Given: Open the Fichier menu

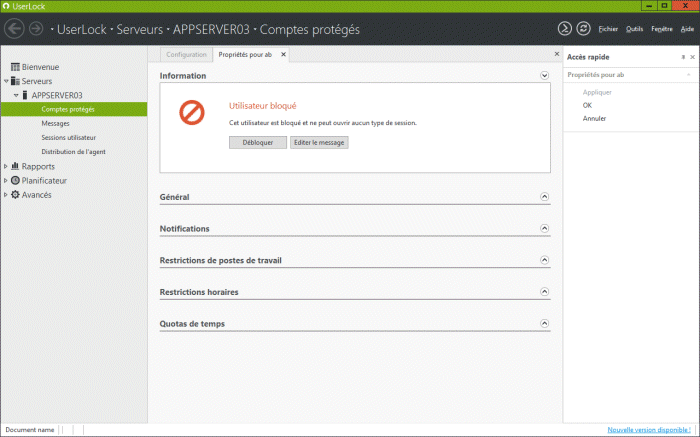Looking at the screenshot, I should tap(608, 29).
